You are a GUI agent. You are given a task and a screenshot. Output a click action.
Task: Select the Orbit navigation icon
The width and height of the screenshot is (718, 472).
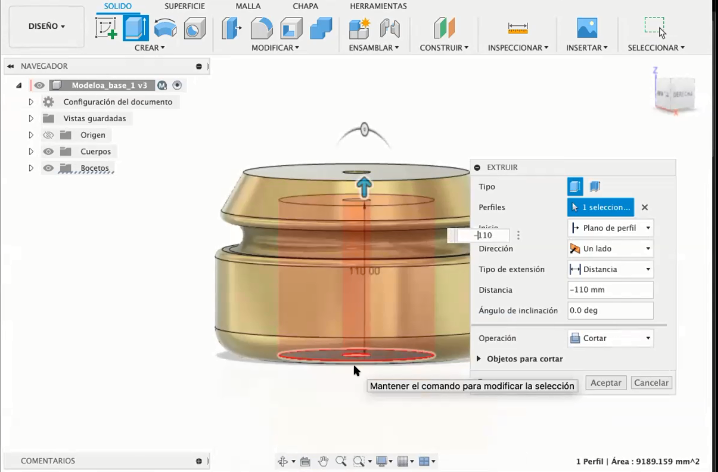283,461
